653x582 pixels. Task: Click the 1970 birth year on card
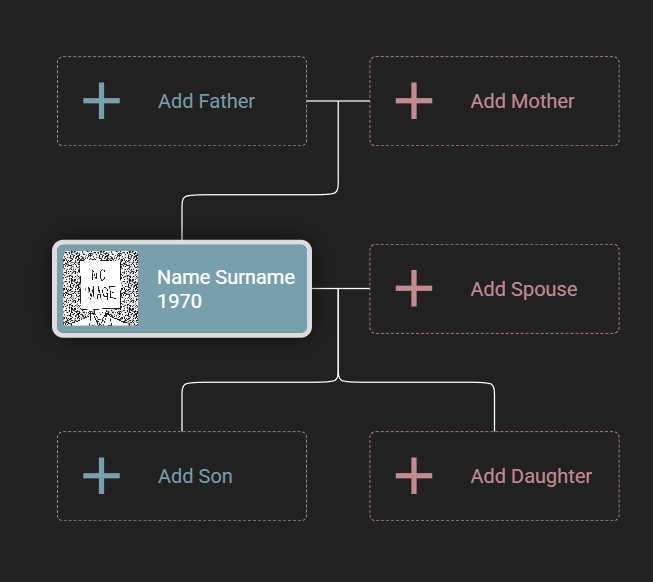coord(179,301)
